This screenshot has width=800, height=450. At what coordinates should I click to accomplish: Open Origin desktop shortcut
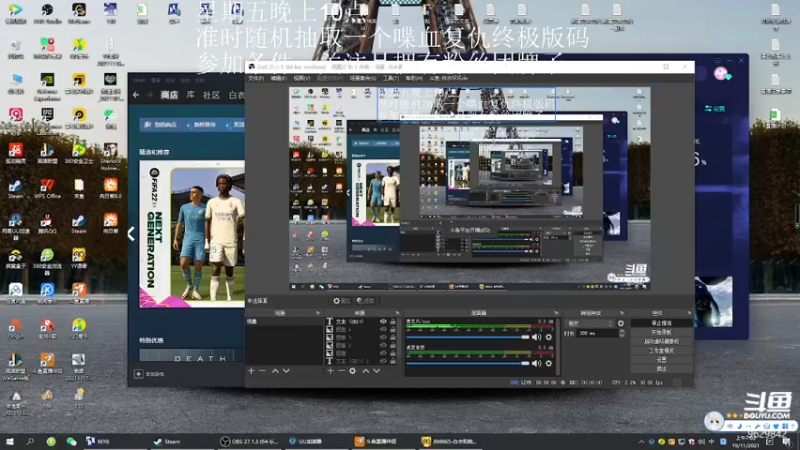pyautogui.click(x=15, y=329)
